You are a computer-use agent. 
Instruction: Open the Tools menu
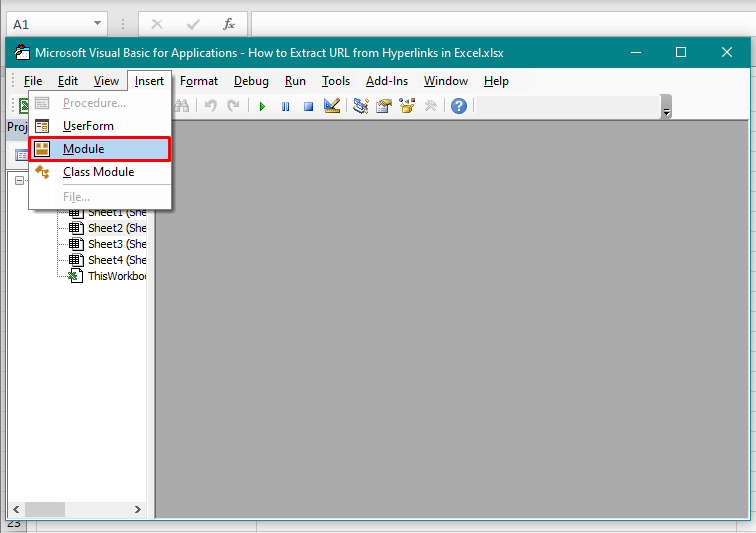[x=336, y=81]
